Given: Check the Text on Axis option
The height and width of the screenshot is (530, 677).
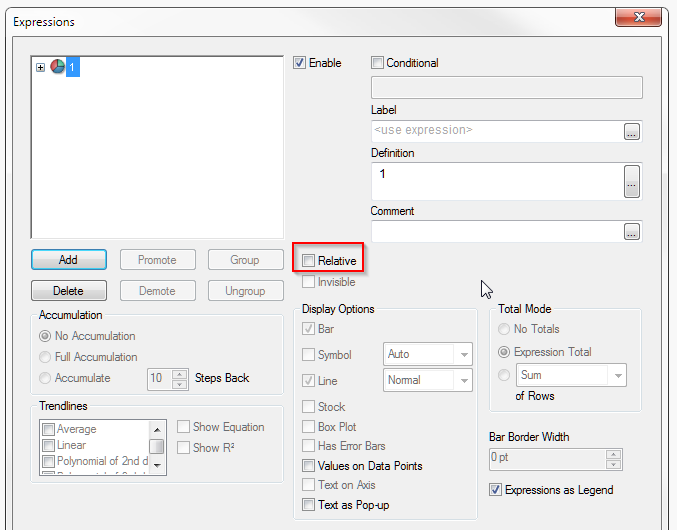Looking at the screenshot, I should click(x=308, y=485).
